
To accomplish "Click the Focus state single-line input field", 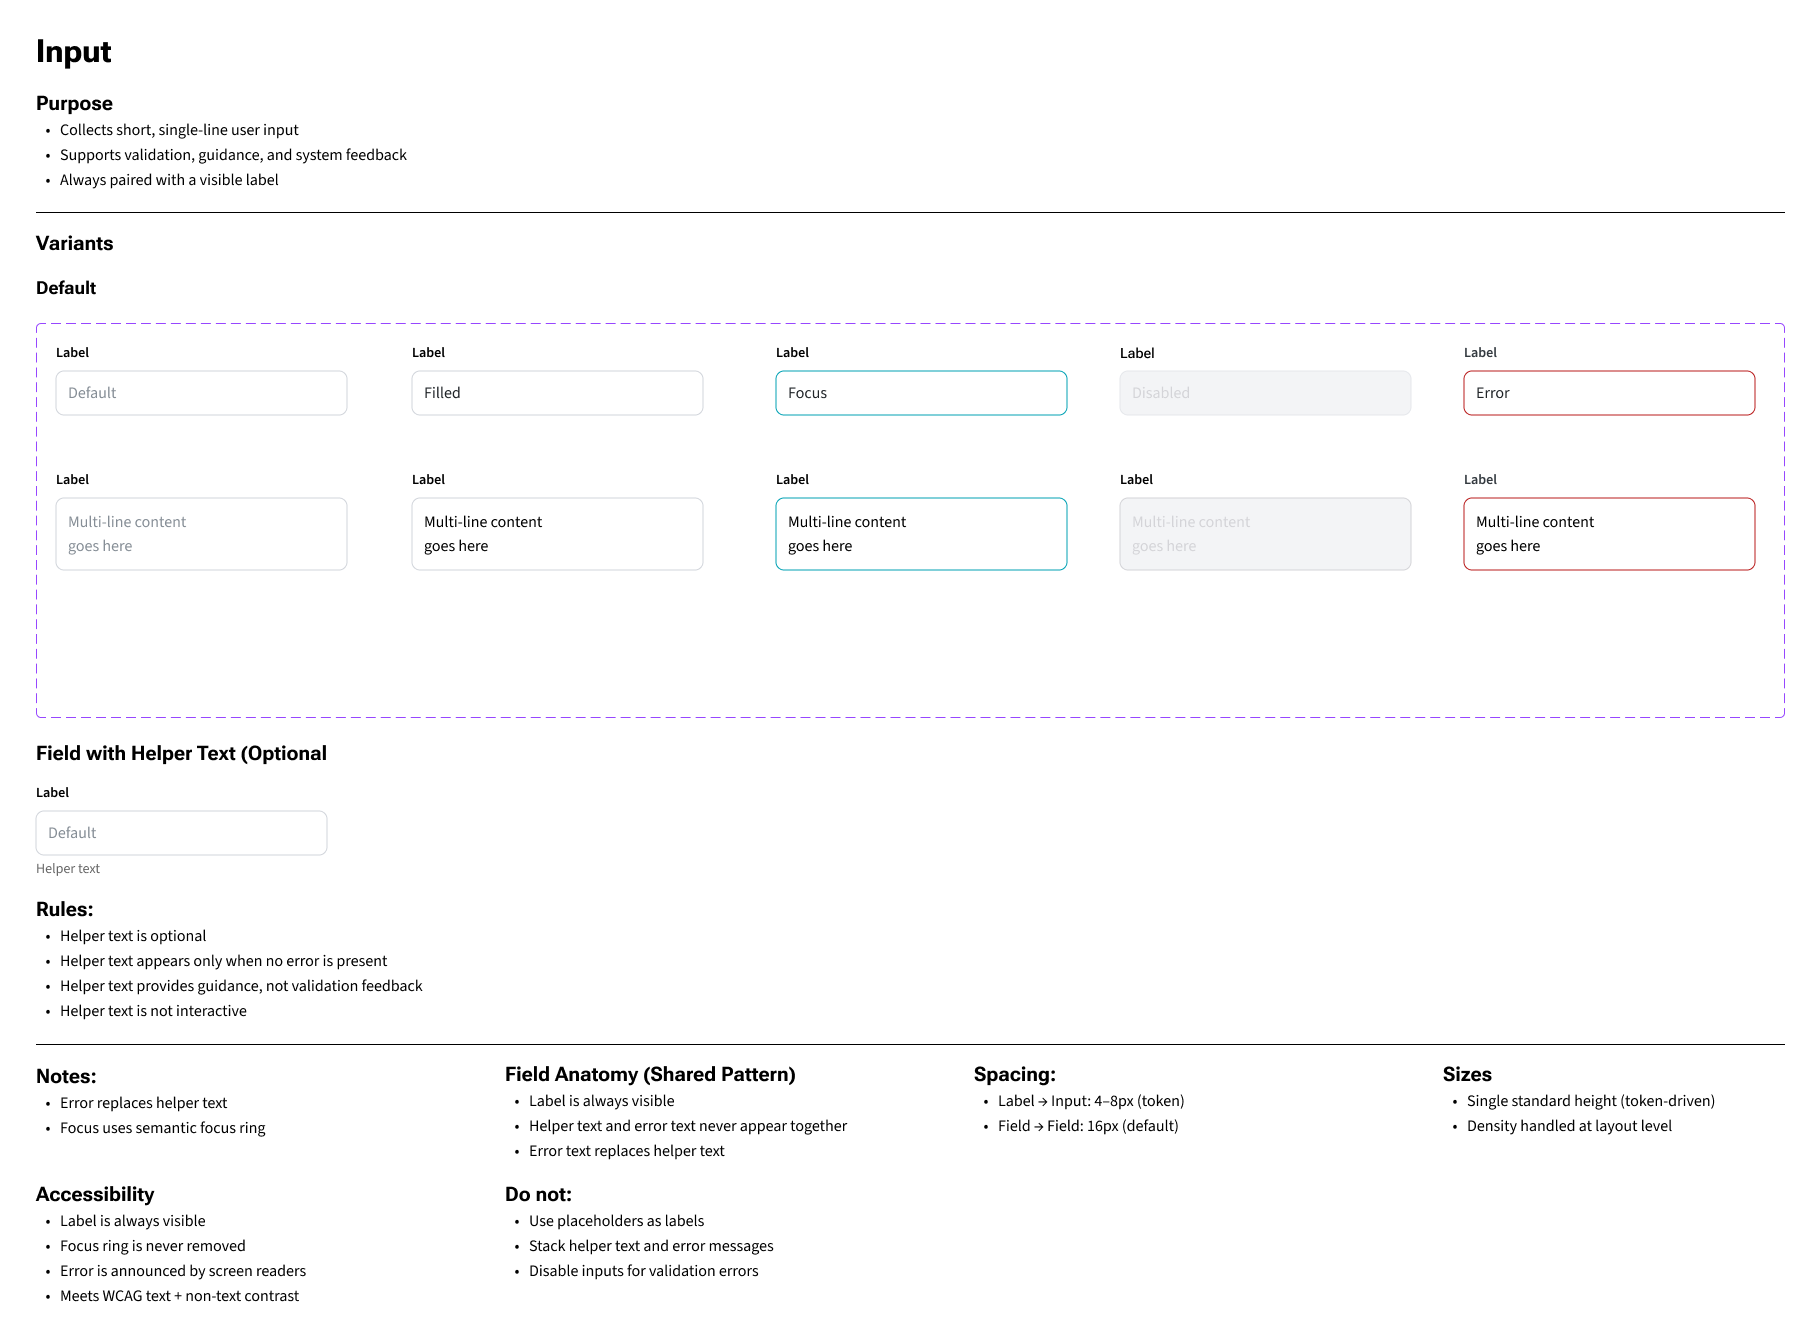I will (921, 393).
